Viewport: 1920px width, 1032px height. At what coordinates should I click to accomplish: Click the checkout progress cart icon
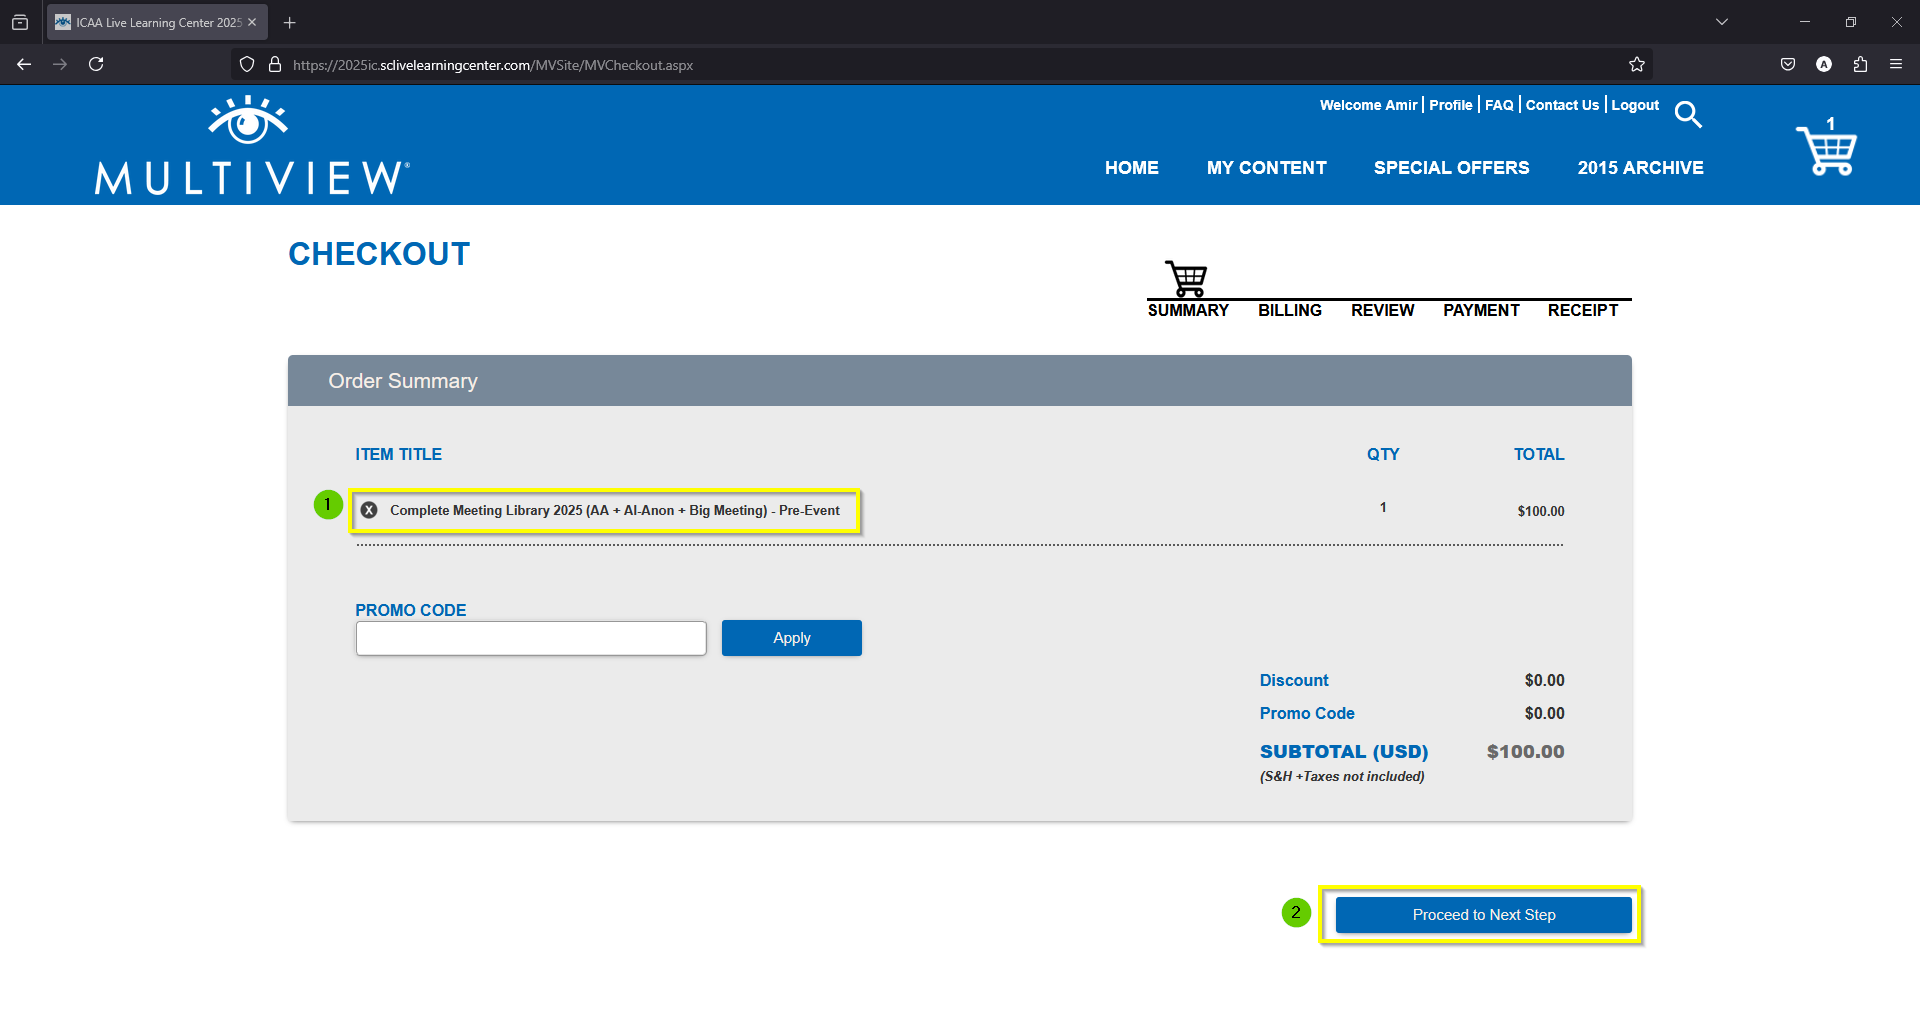point(1187,278)
